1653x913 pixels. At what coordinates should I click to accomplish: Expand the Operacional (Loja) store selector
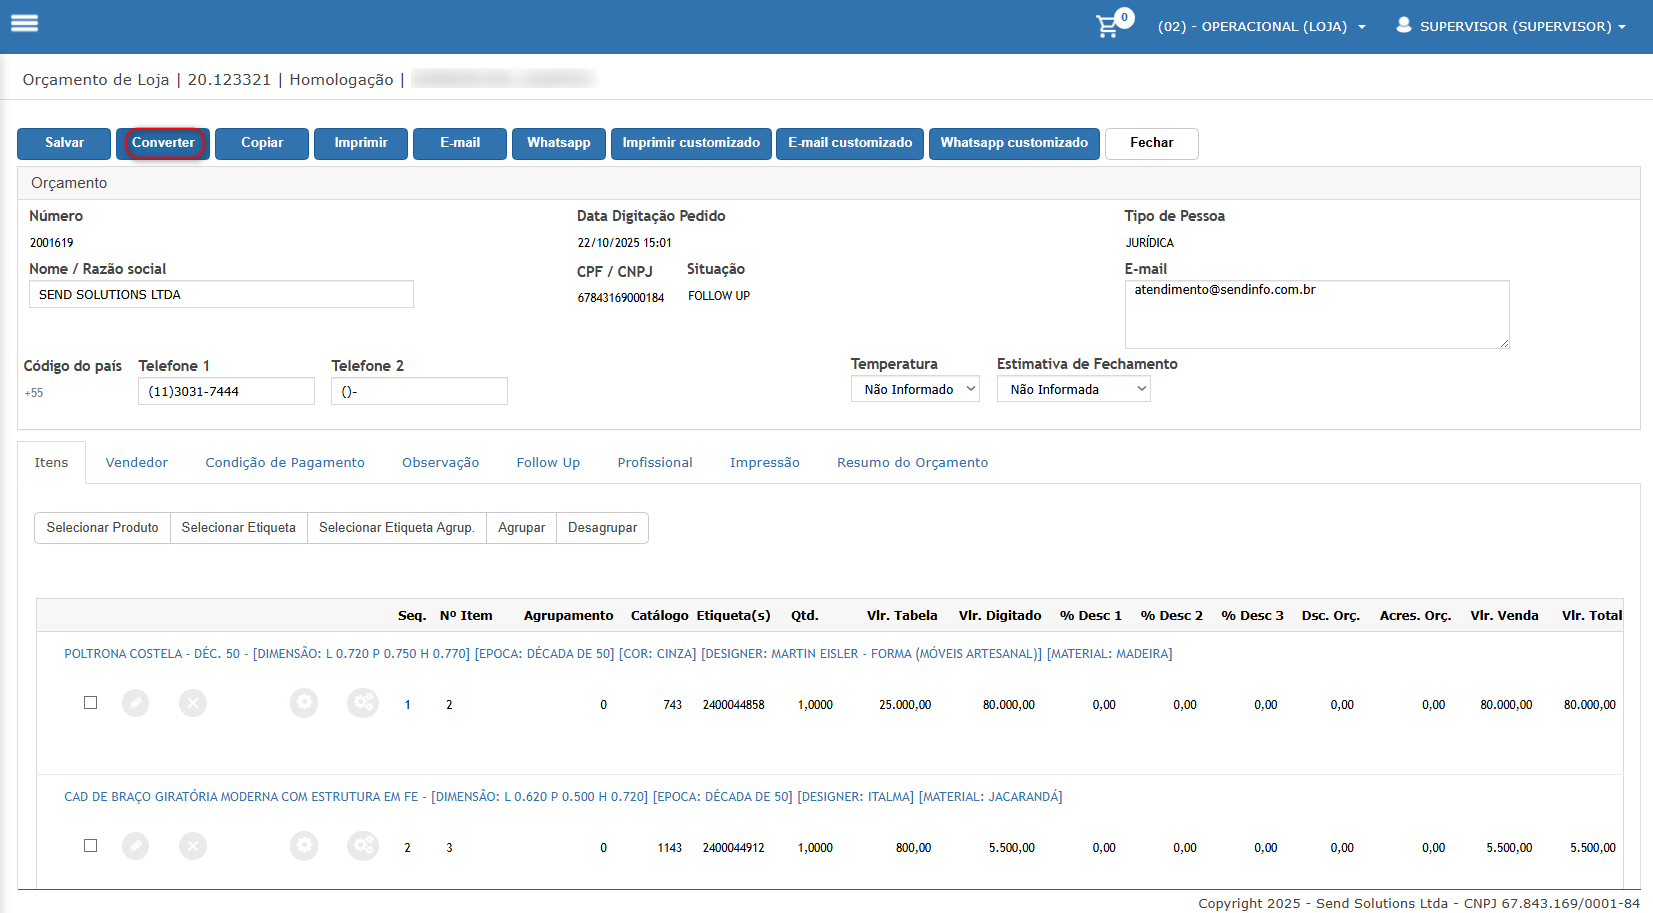click(1261, 26)
